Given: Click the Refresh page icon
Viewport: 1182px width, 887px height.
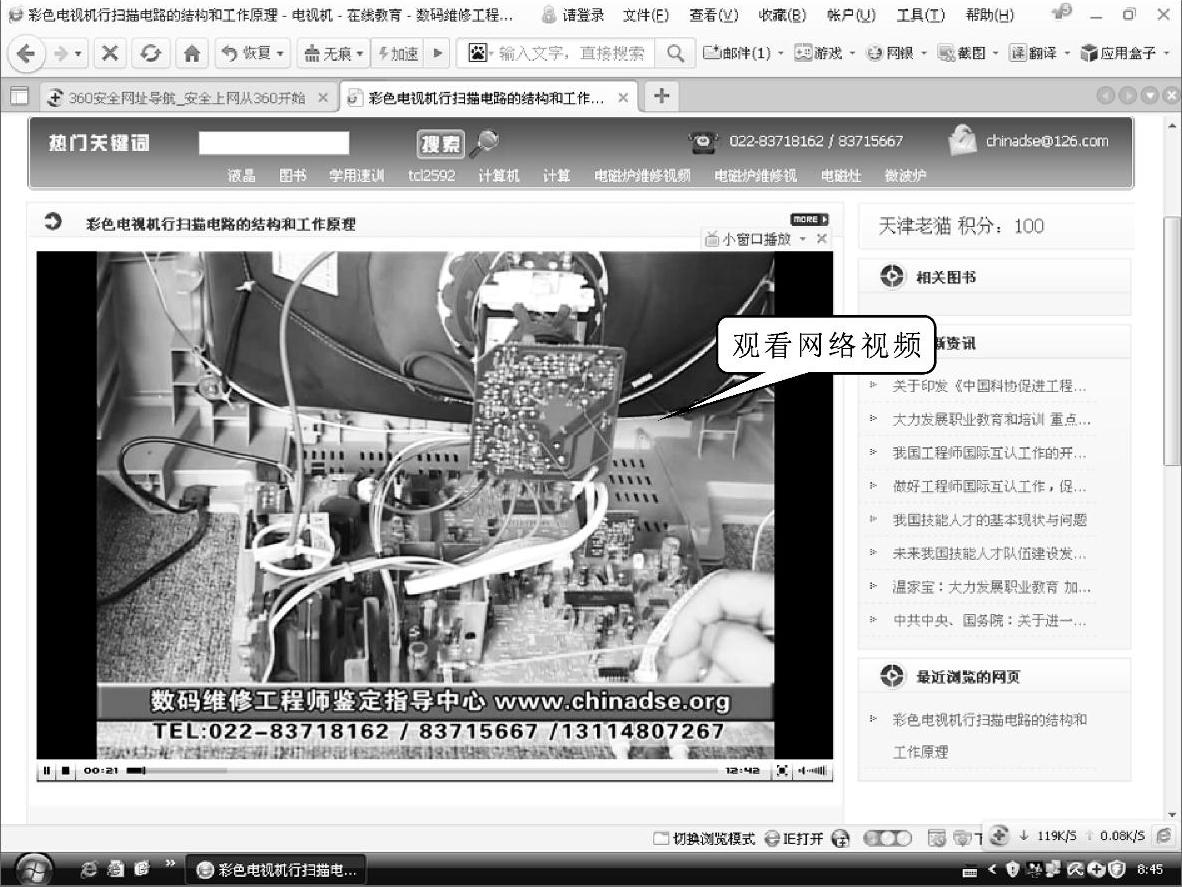Looking at the screenshot, I should [151, 54].
